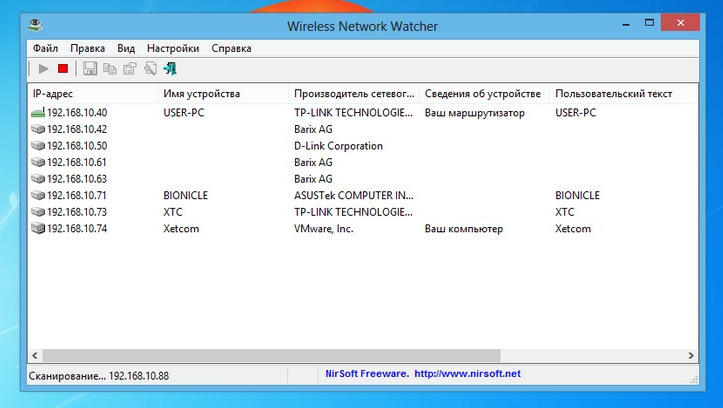
Task: Select row with IP 192.168.10.73
Action: (362, 212)
